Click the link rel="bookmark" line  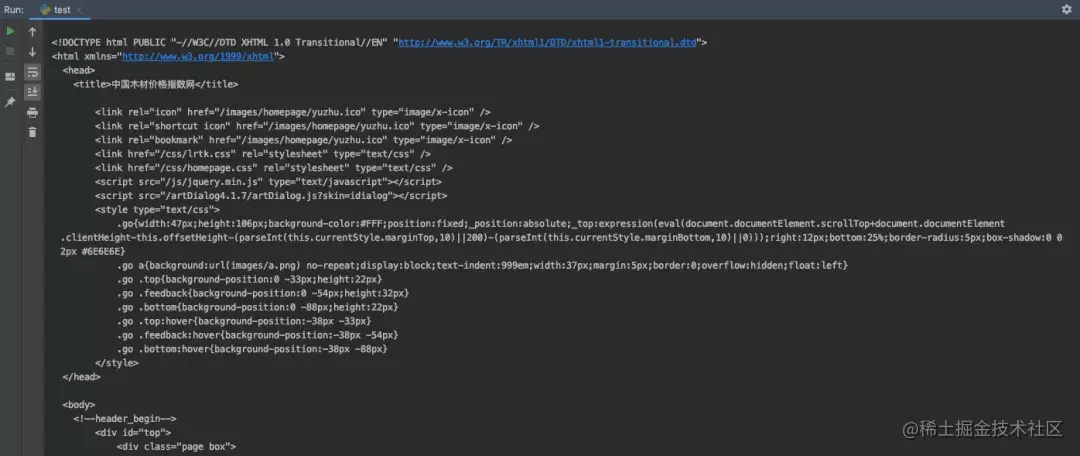[304, 140]
